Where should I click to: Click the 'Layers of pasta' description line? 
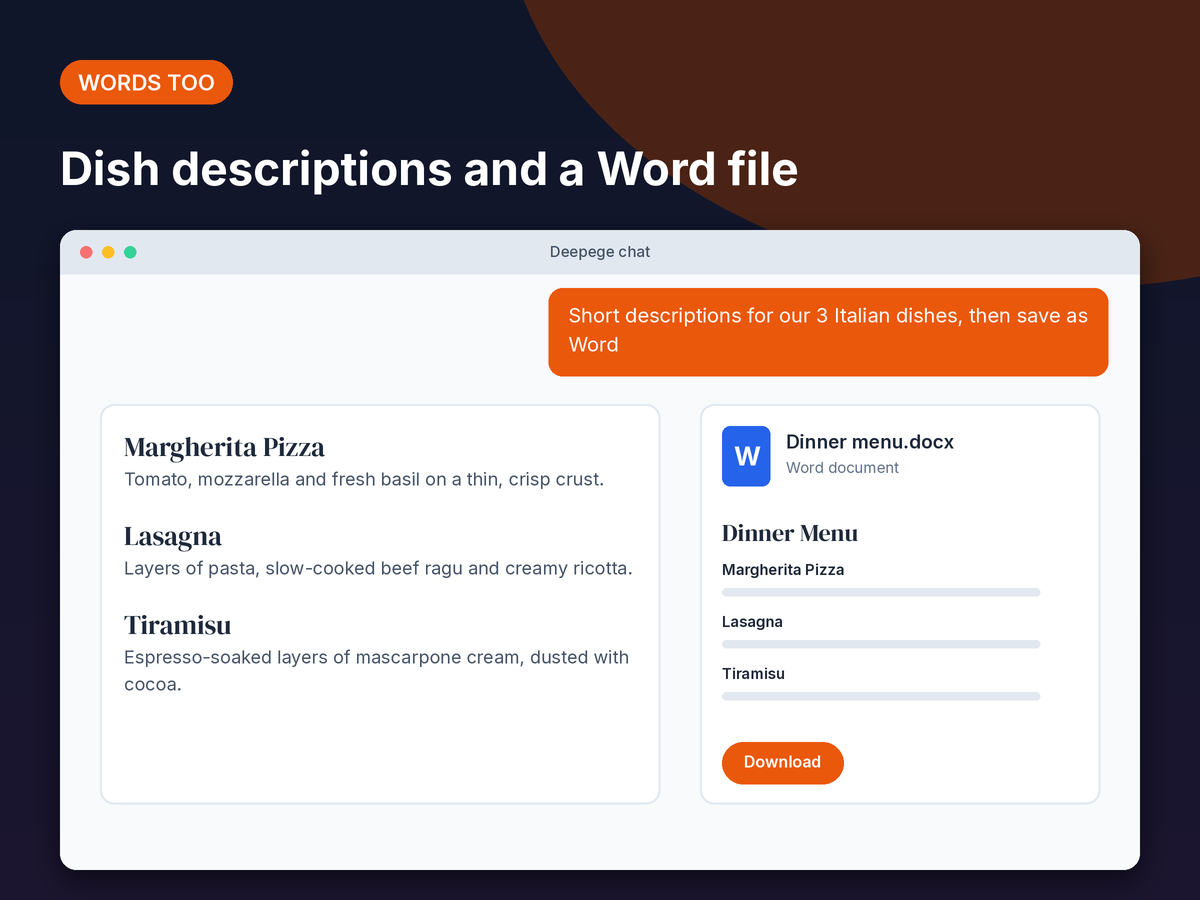[378, 569]
